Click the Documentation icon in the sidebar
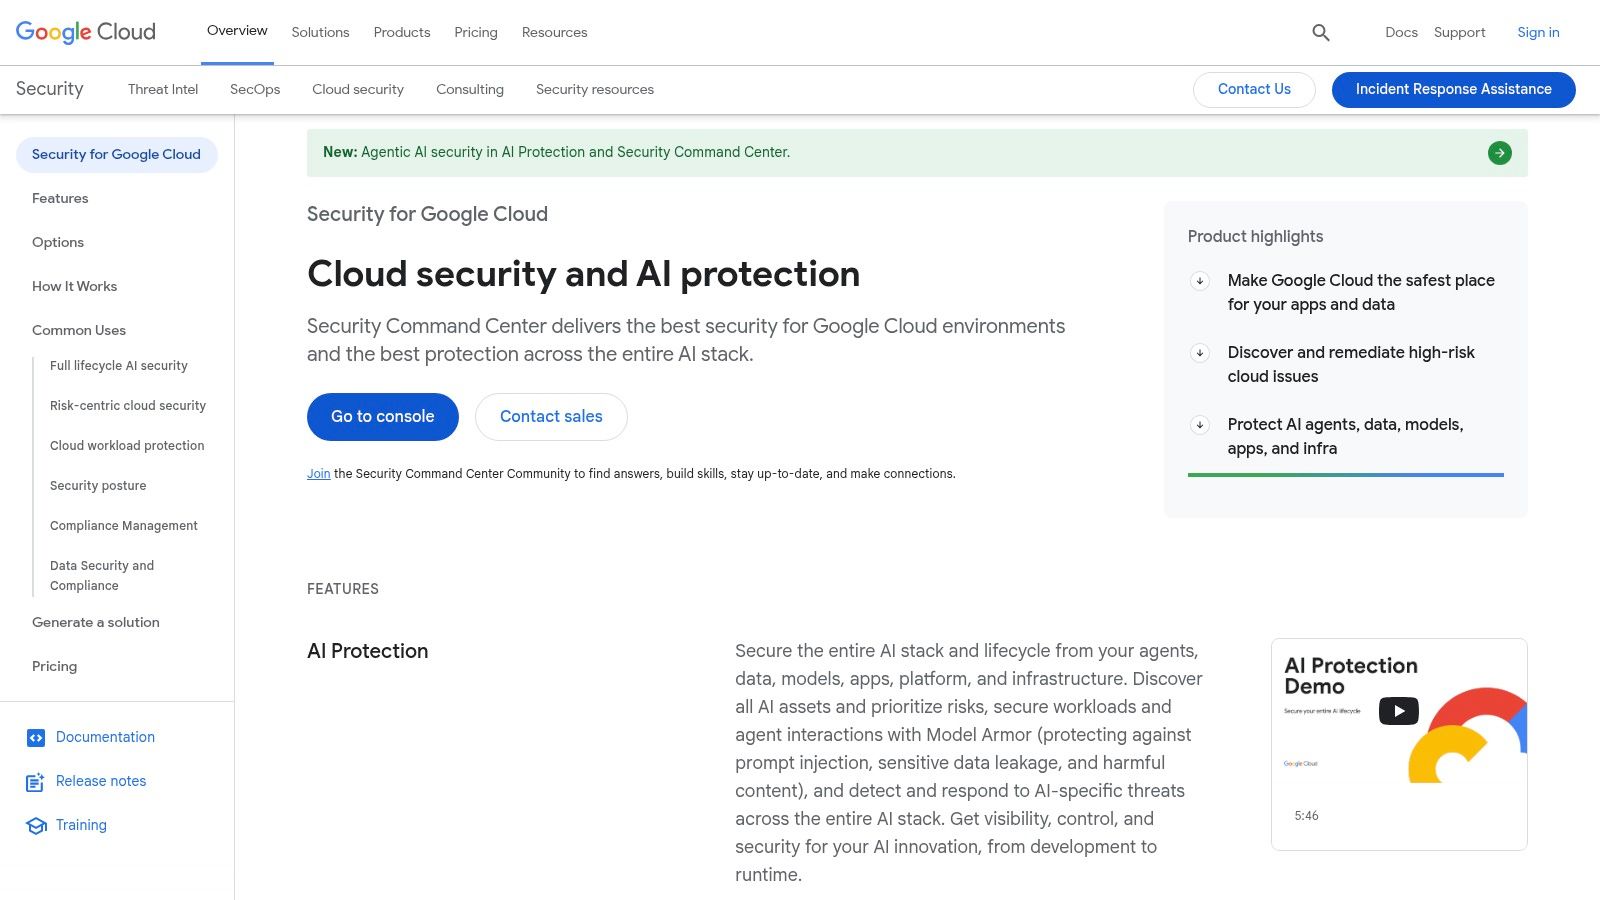The width and height of the screenshot is (1600, 900). (x=36, y=737)
